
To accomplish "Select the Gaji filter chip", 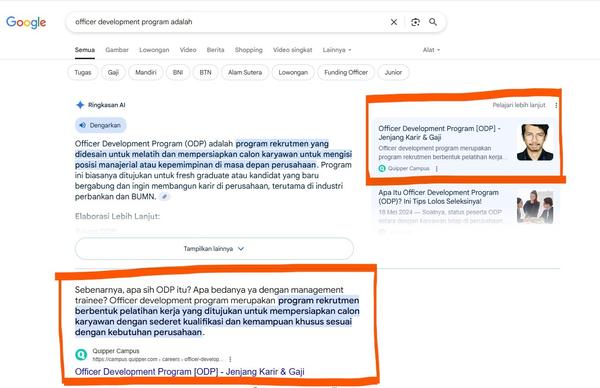I will [113, 72].
